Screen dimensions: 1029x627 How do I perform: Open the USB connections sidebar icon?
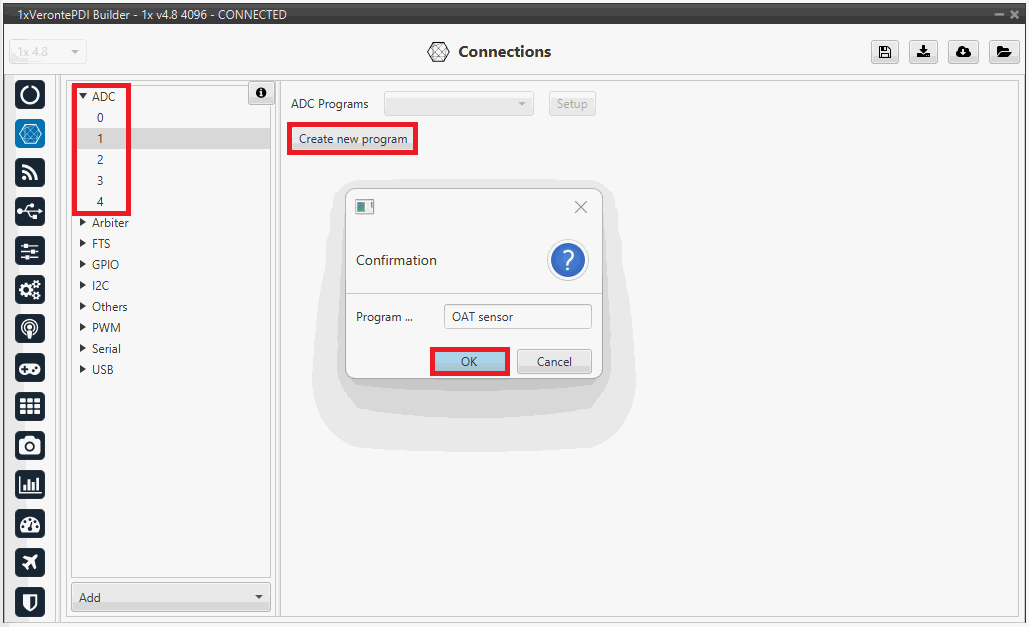coord(30,212)
